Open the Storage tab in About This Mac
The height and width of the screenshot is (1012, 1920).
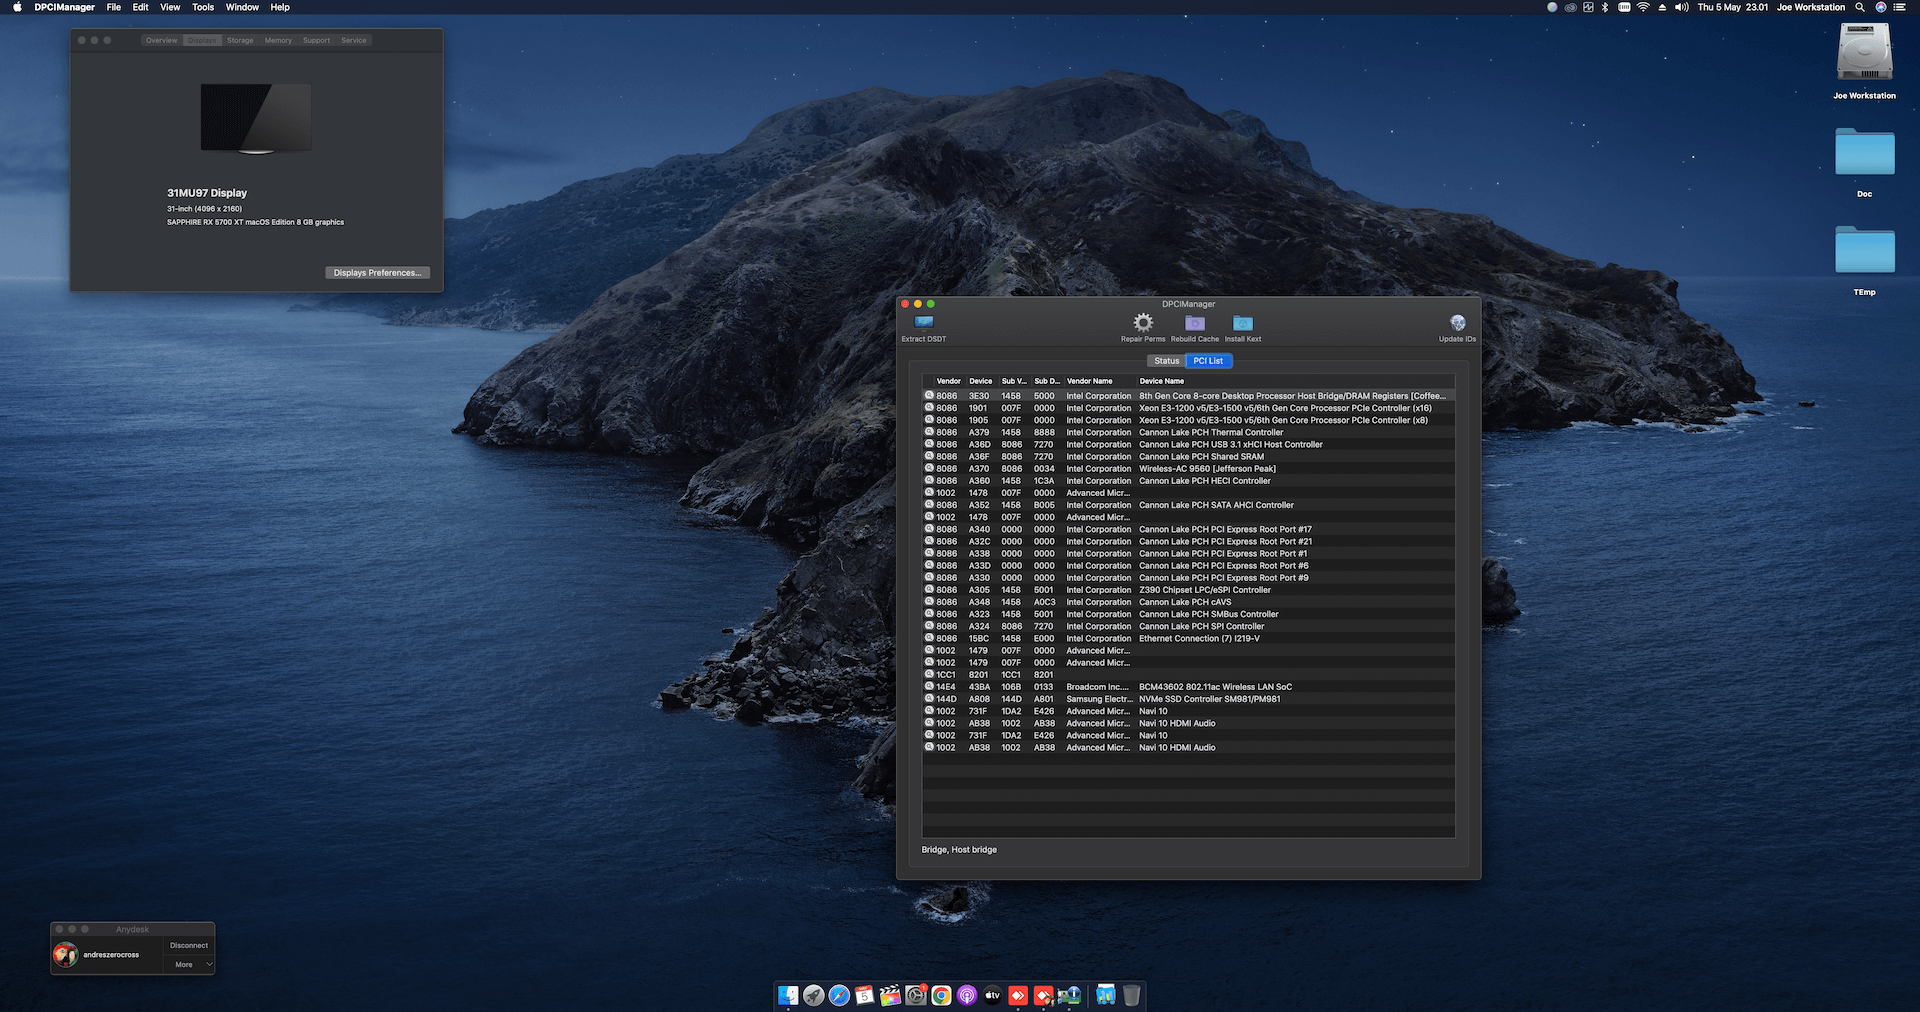pyautogui.click(x=240, y=41)
